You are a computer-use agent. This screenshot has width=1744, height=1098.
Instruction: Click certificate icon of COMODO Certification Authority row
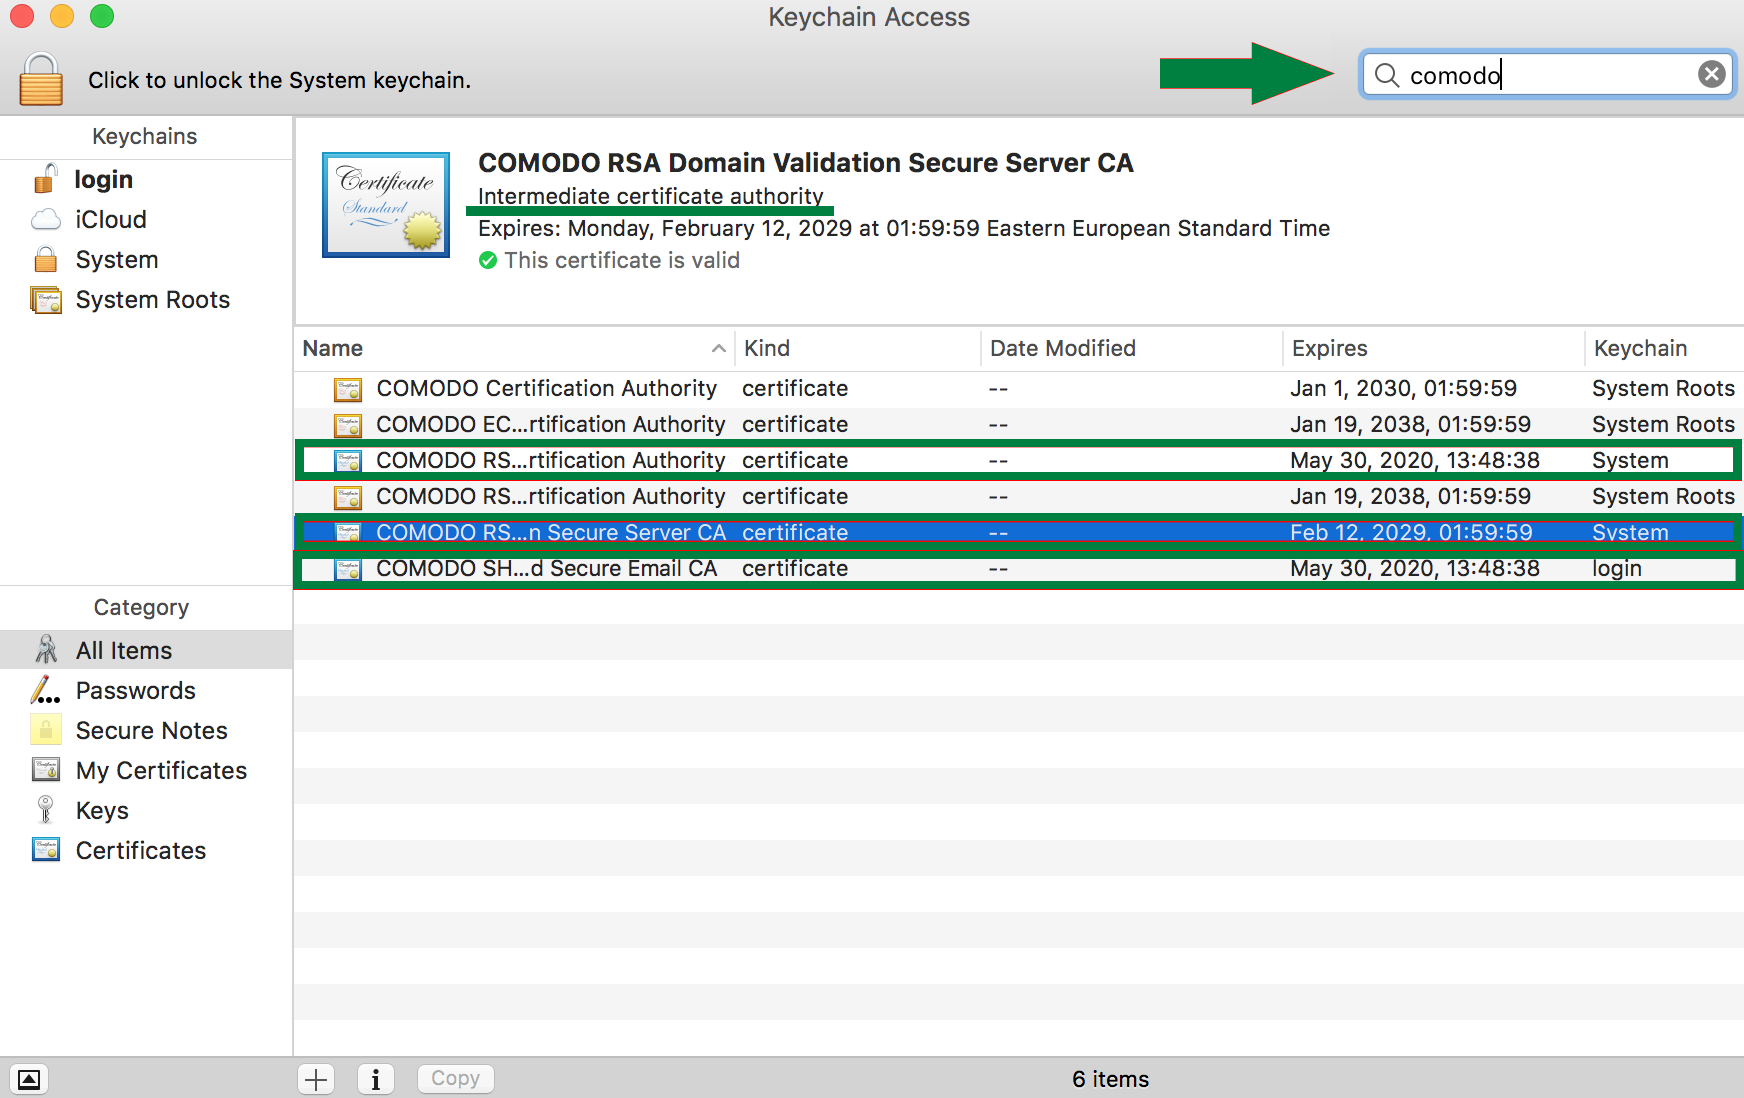point(348,389)
